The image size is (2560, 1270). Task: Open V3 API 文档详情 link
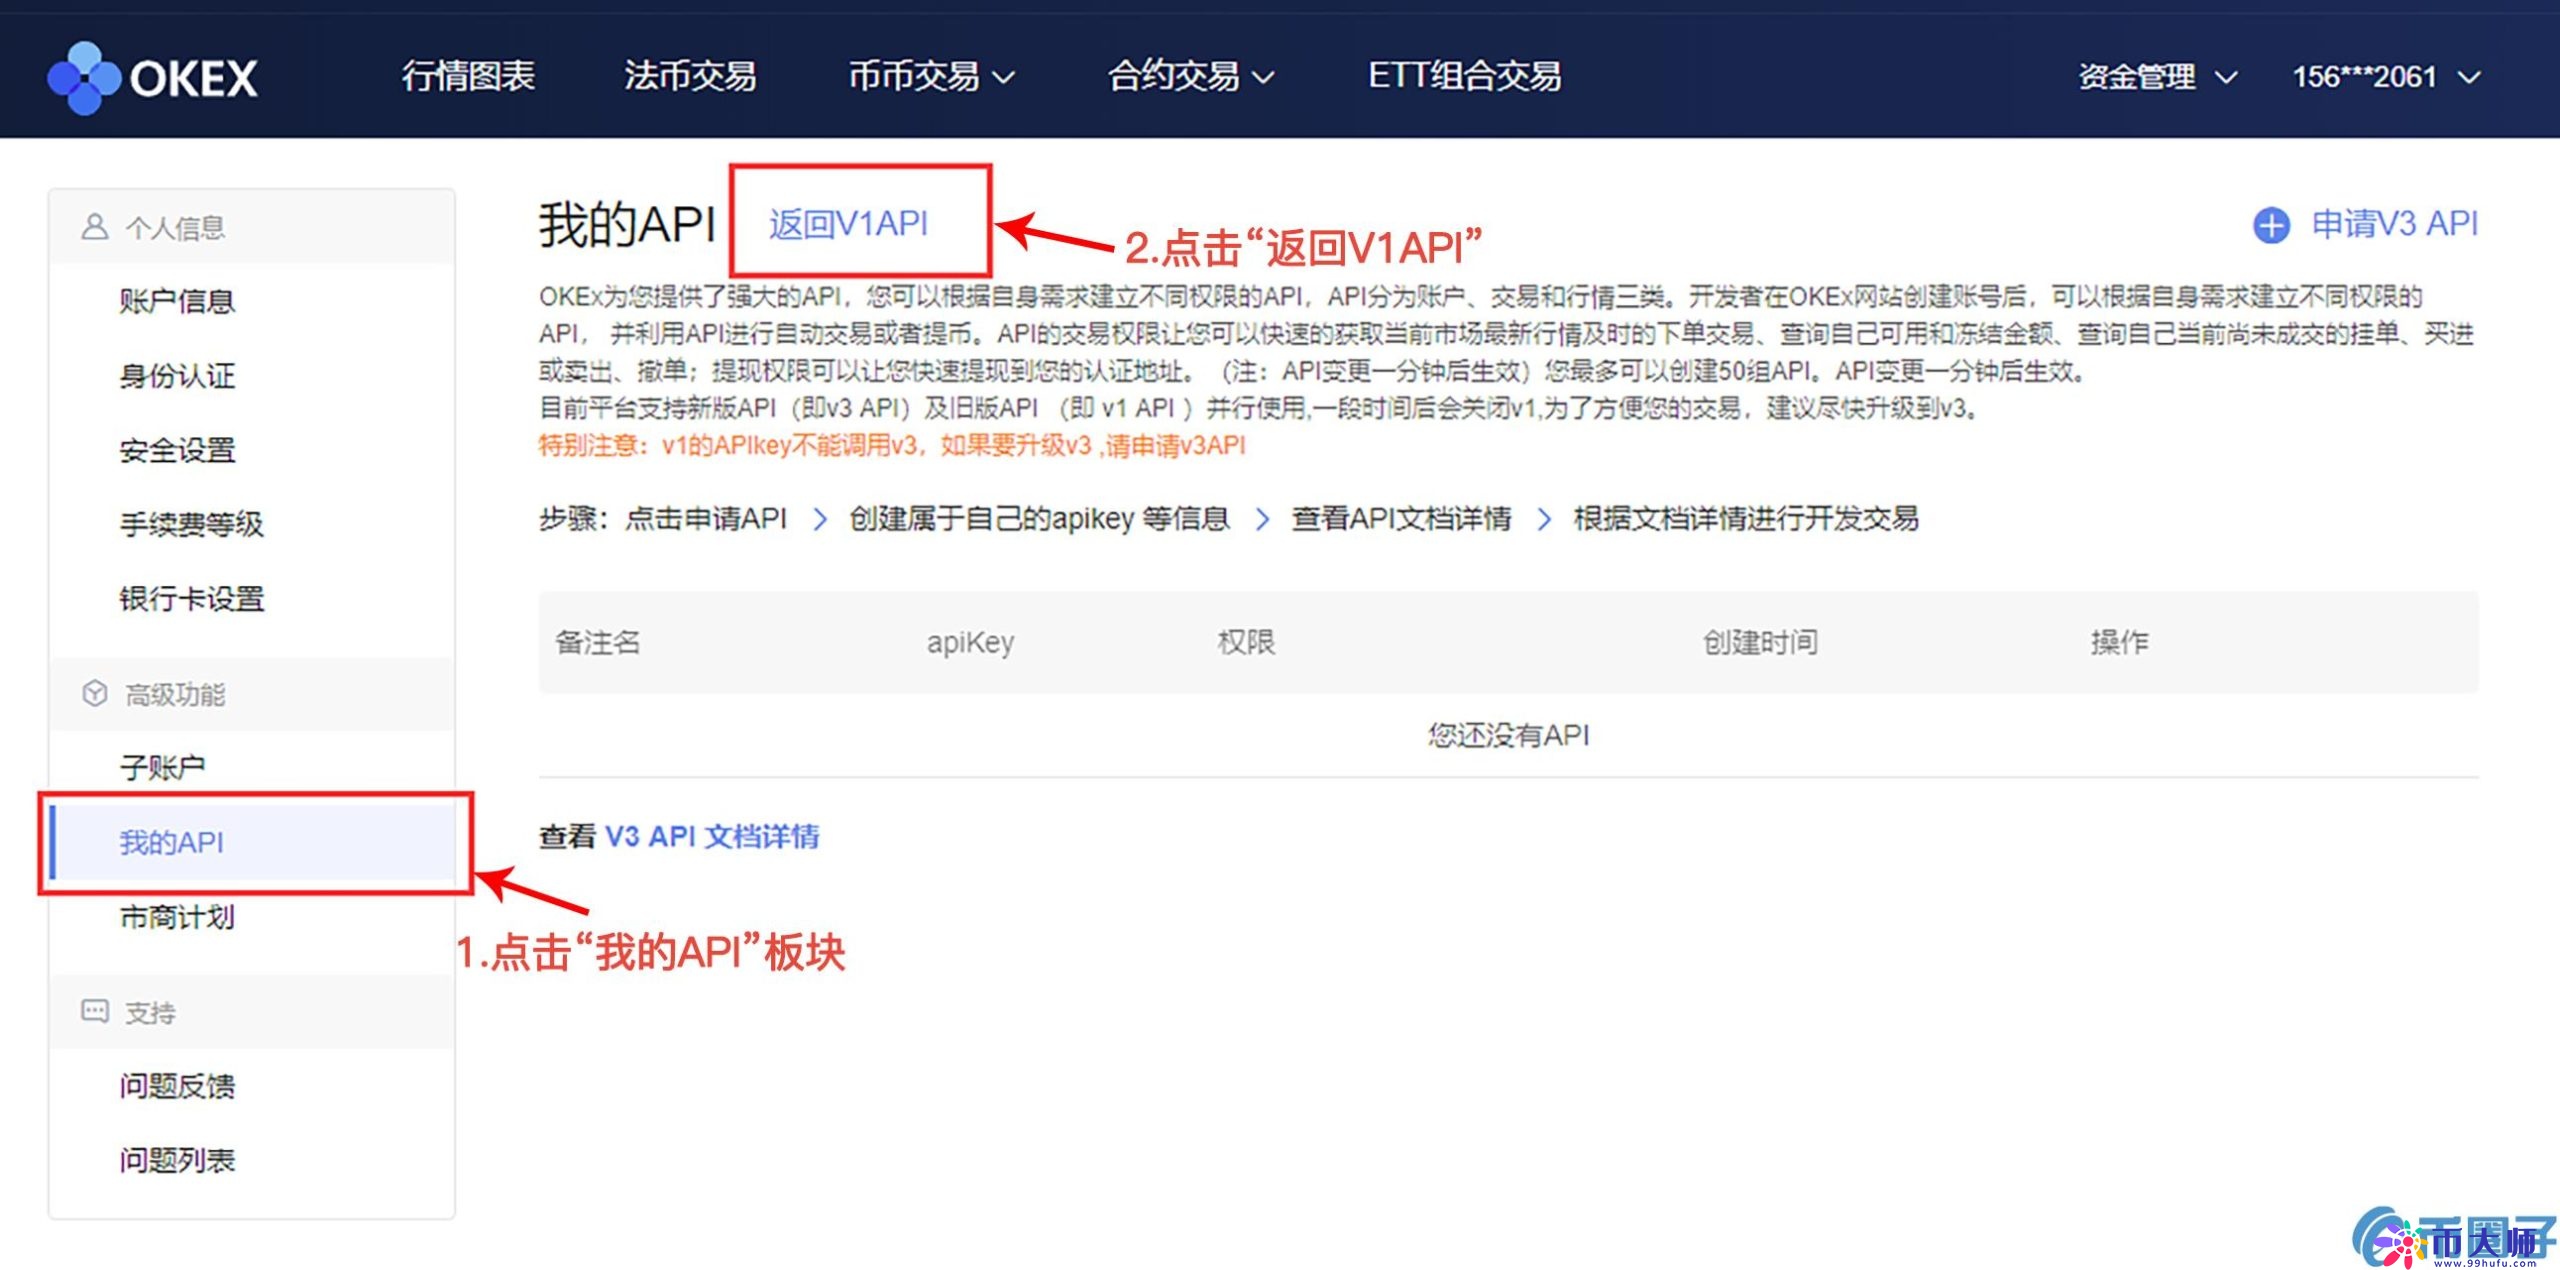click(x=712, y=836)
